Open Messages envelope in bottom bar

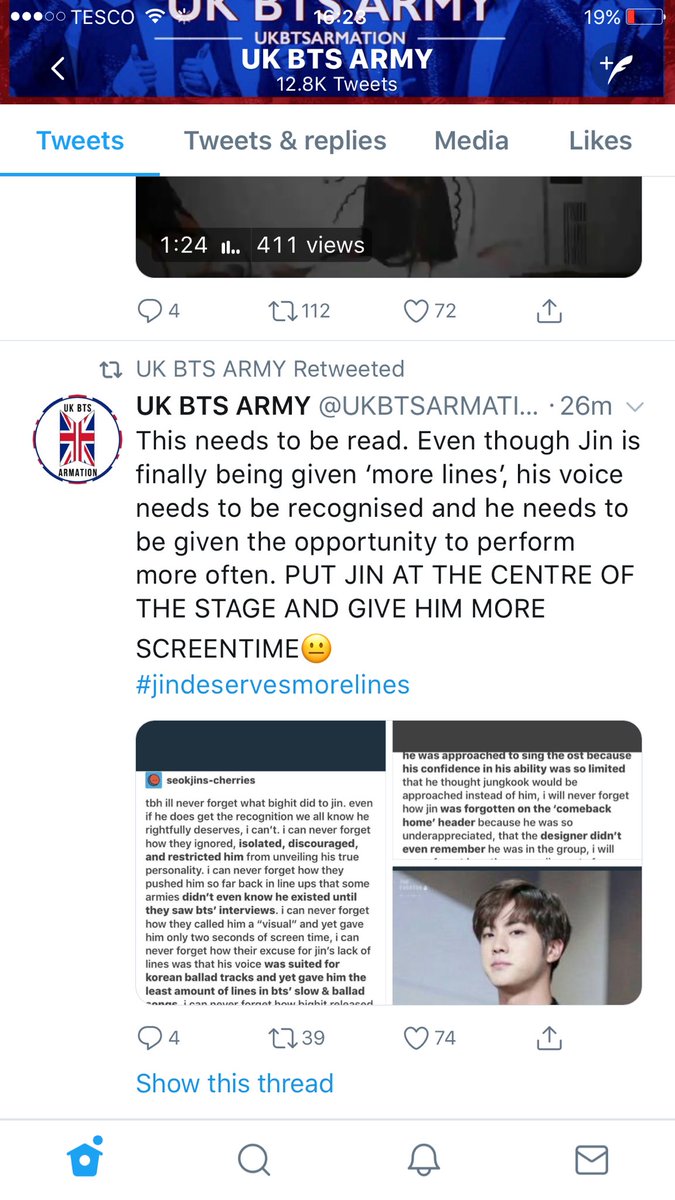pyautogui.click(x=592, y=1160)
